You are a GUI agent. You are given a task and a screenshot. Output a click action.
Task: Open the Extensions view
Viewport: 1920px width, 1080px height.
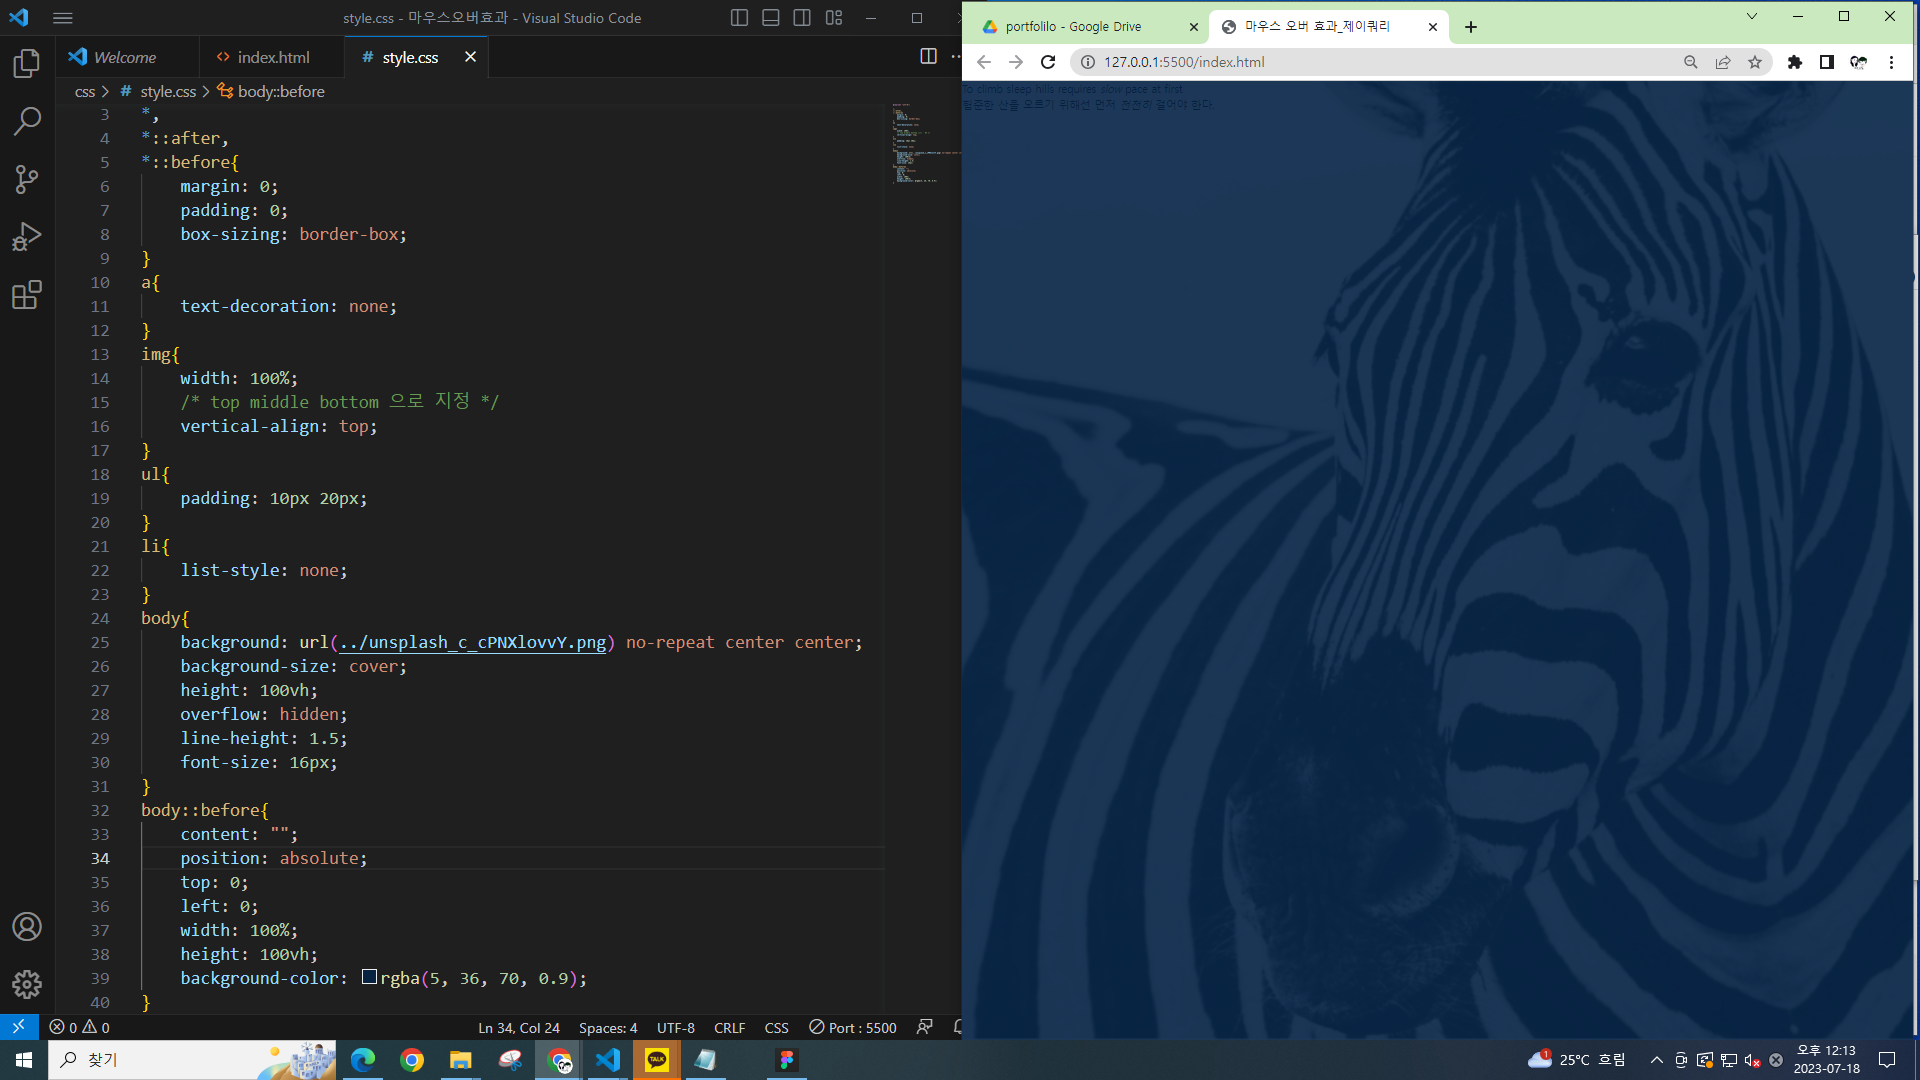click(x=27, y=295)
